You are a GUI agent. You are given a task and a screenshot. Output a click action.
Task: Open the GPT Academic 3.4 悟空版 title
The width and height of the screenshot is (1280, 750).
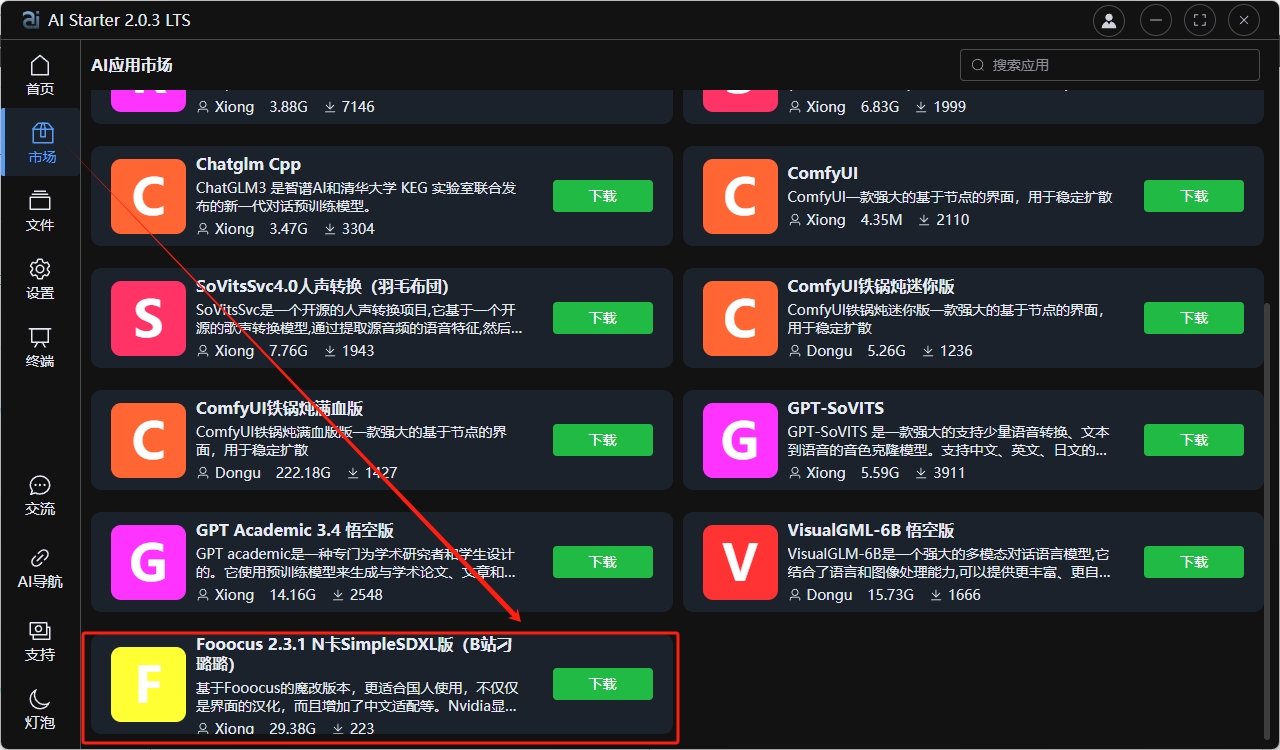pos(295,530)
